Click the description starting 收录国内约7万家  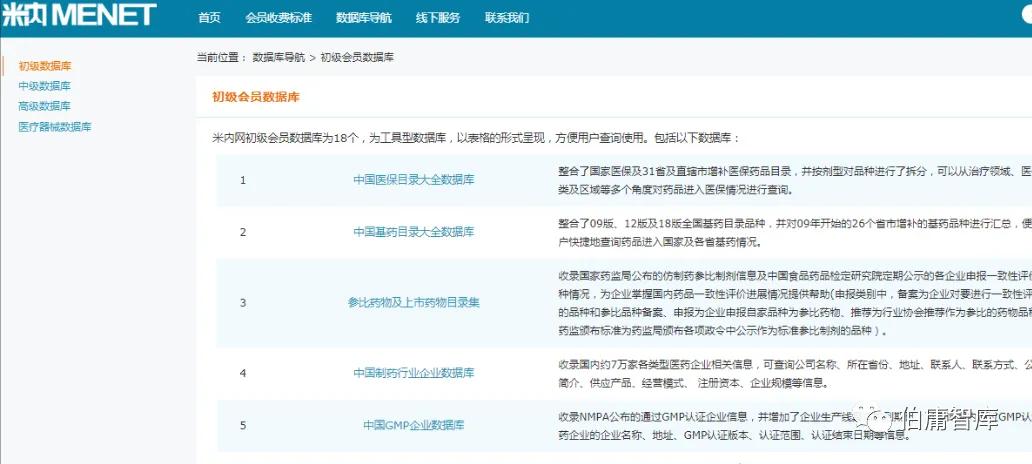click(794, 373)
